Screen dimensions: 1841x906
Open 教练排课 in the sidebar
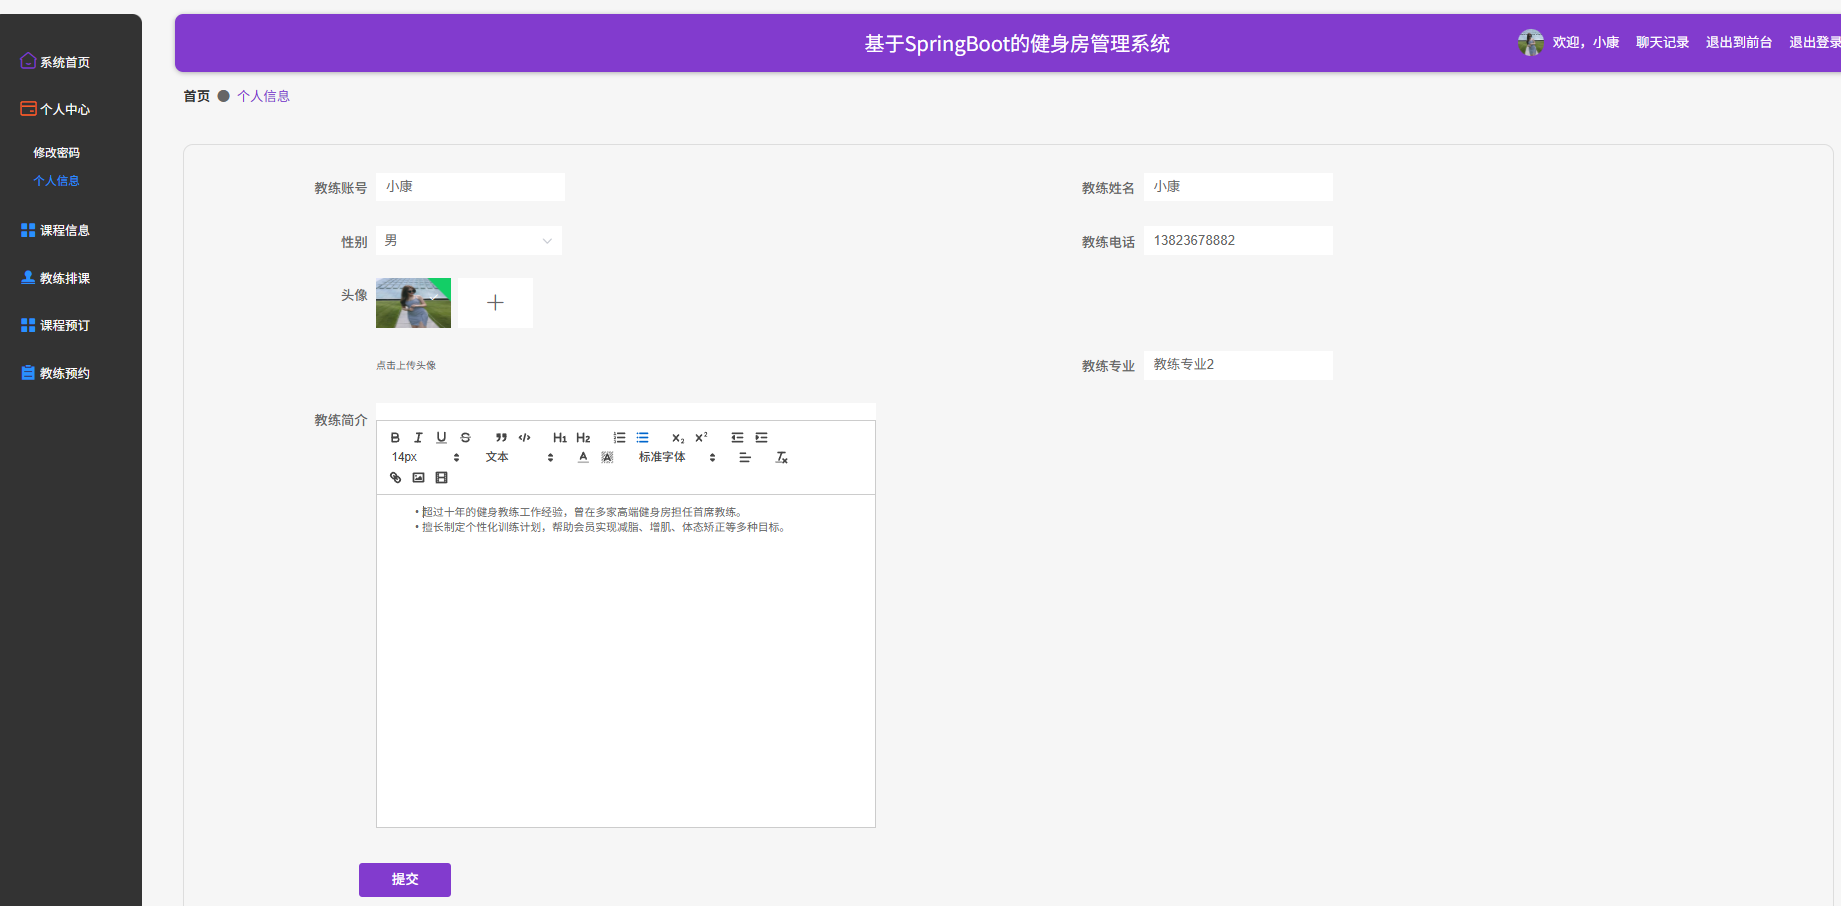pyautogui.click(x=65, y=278)
